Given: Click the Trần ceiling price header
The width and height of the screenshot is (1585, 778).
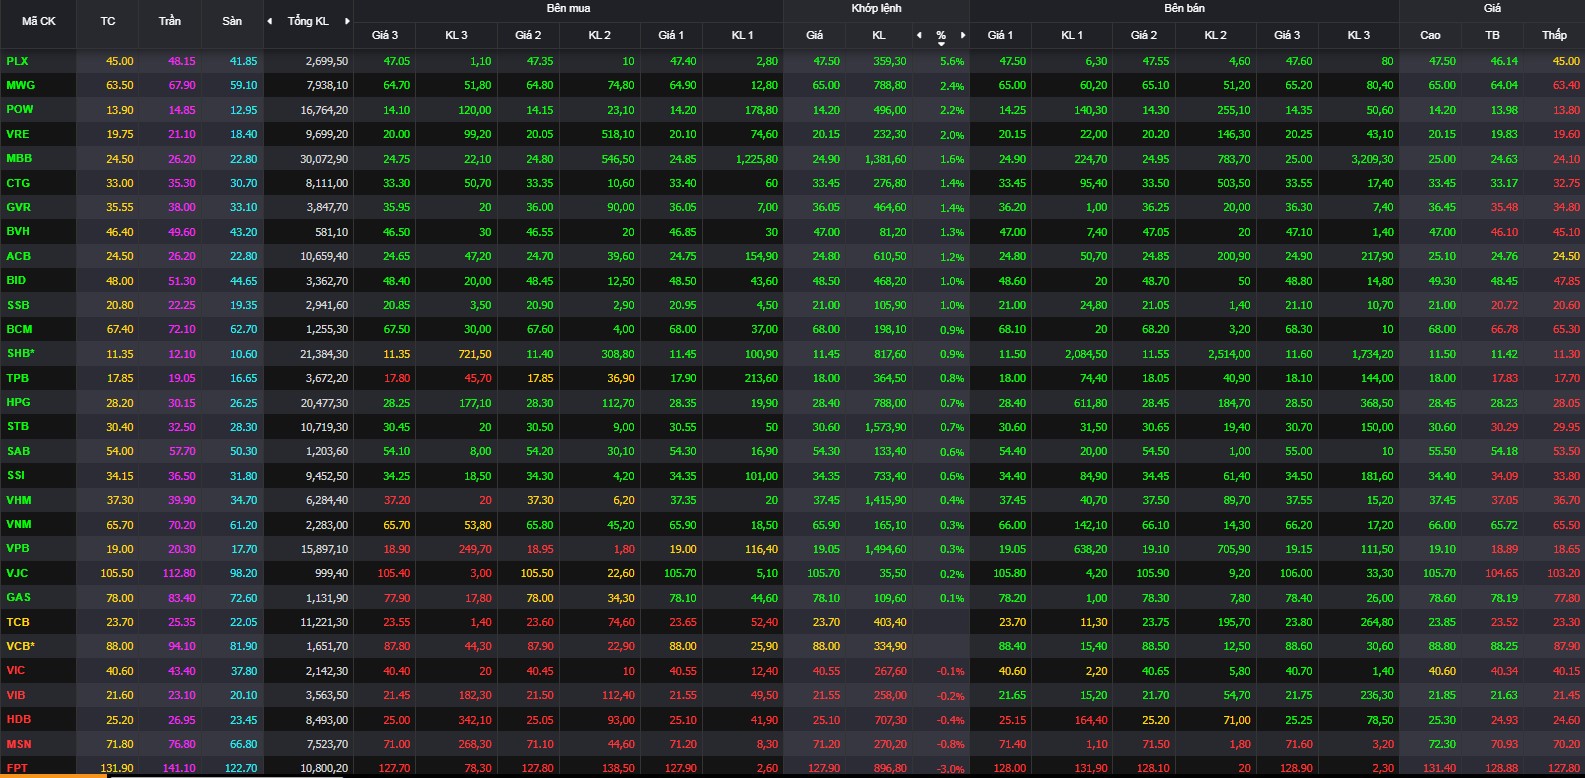Looking at the screenshot, I should [x=170, y=21].
